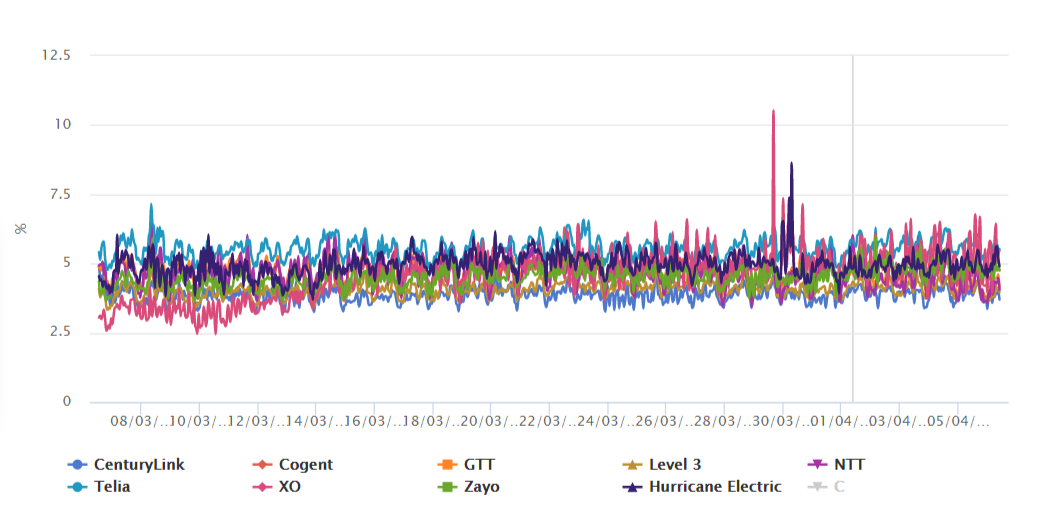This screenshot has height=524, width=1051.
Task: Toggle the Hurricane Electric legend entry
Action: tap(702, 486)
